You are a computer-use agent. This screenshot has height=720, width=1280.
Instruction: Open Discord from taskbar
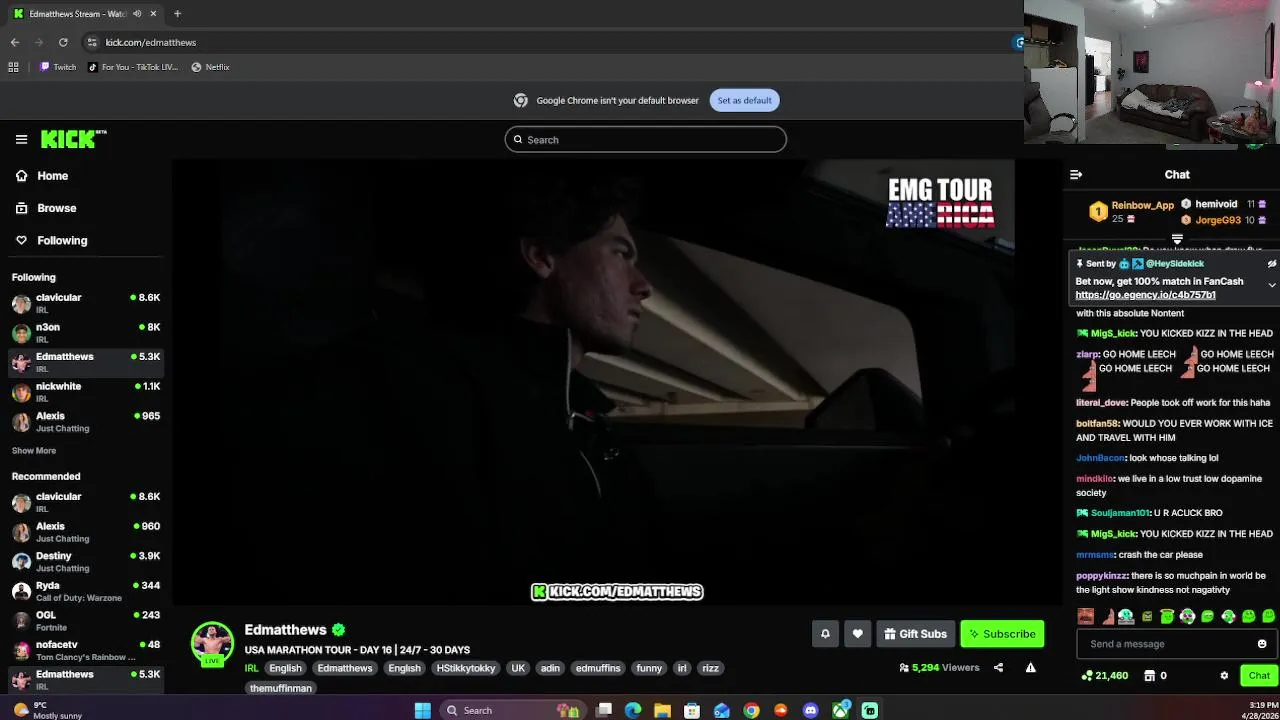811,710
